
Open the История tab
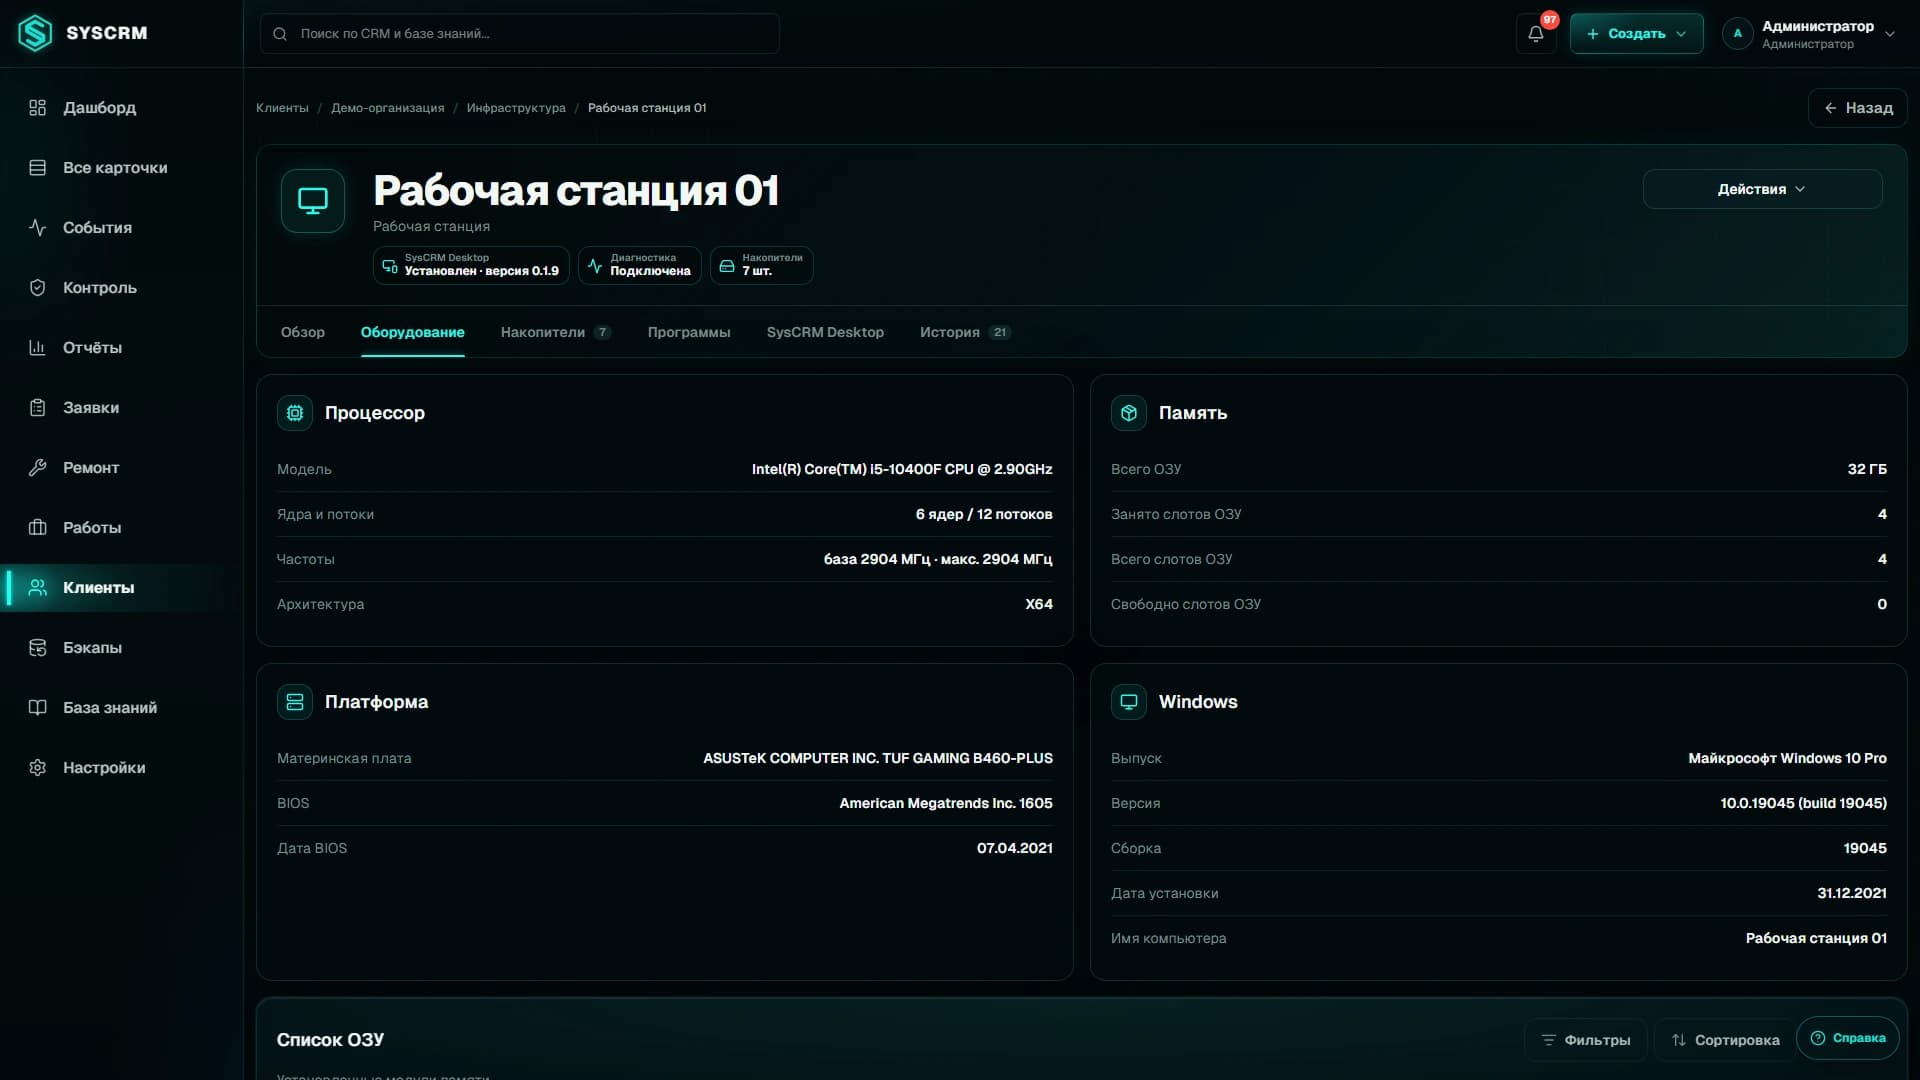pos(965,332)
